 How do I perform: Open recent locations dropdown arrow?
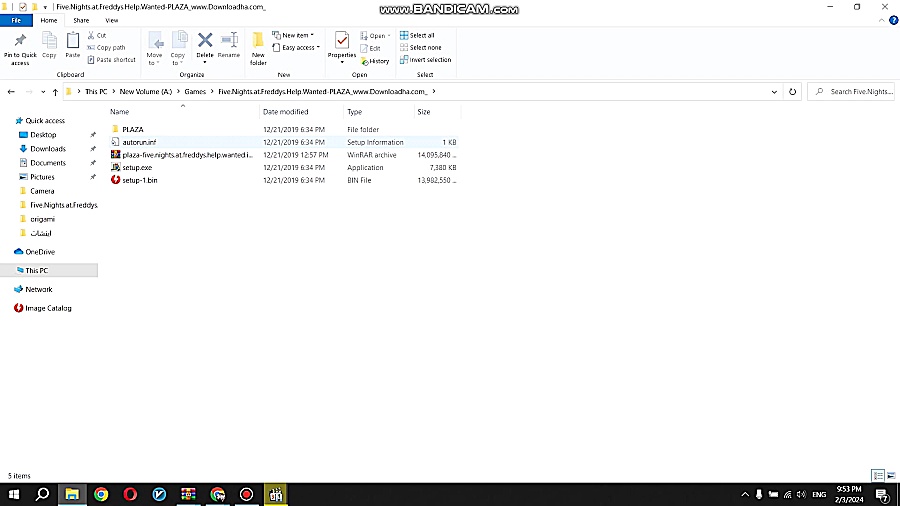click(x=43, y=92)
